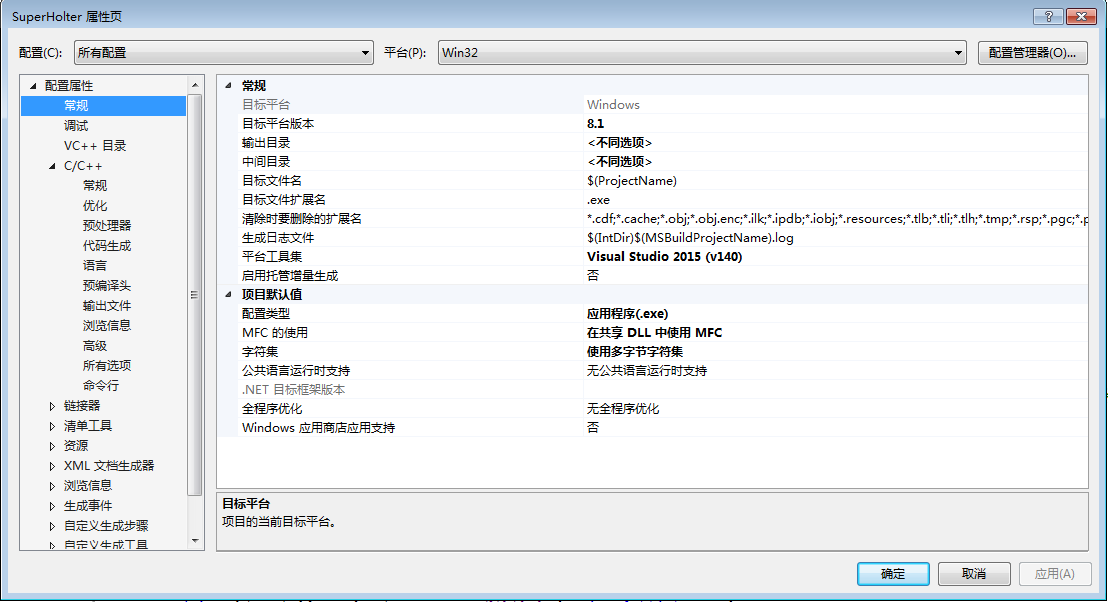Click the 在共享 DLL 中使用 MFC value

coord(836,333)
